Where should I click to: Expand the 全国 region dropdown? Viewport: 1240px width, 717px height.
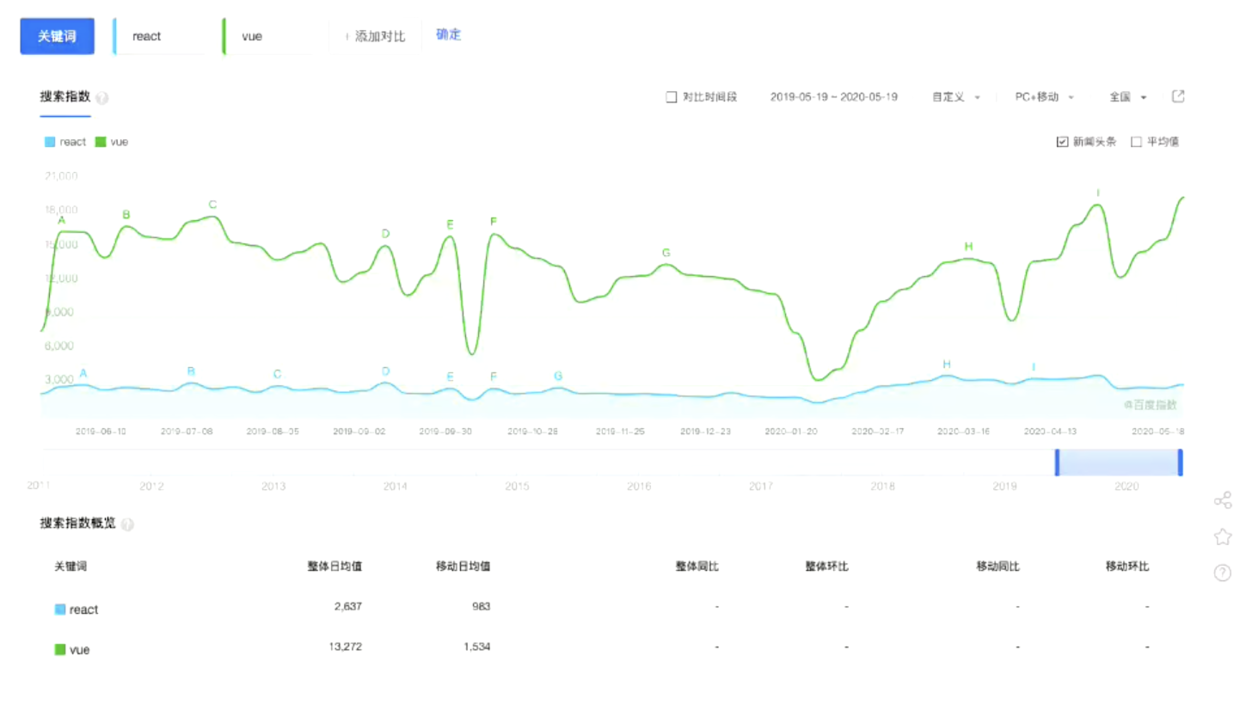pyautogui.click(x=1128, y=97)
